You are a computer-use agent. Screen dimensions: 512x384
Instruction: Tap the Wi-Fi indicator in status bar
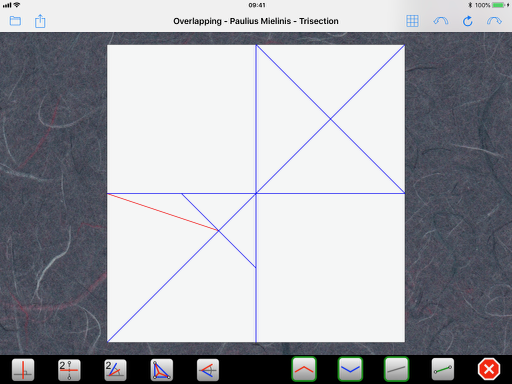point(17,5)
